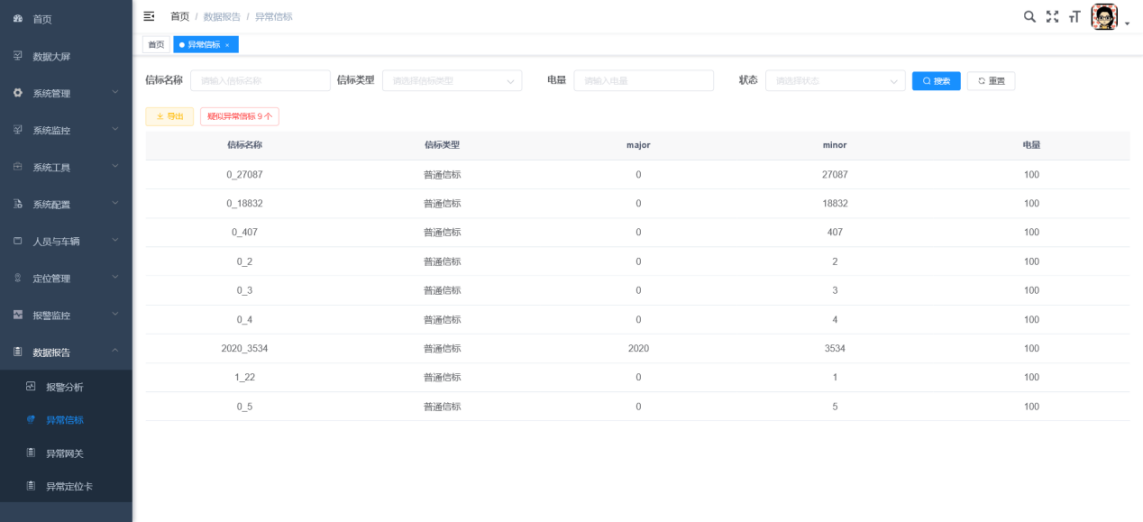Viewport: 1143px width, 522px height.
Task: Toggle fullscreen mode icon
Action: point(1052,17)
